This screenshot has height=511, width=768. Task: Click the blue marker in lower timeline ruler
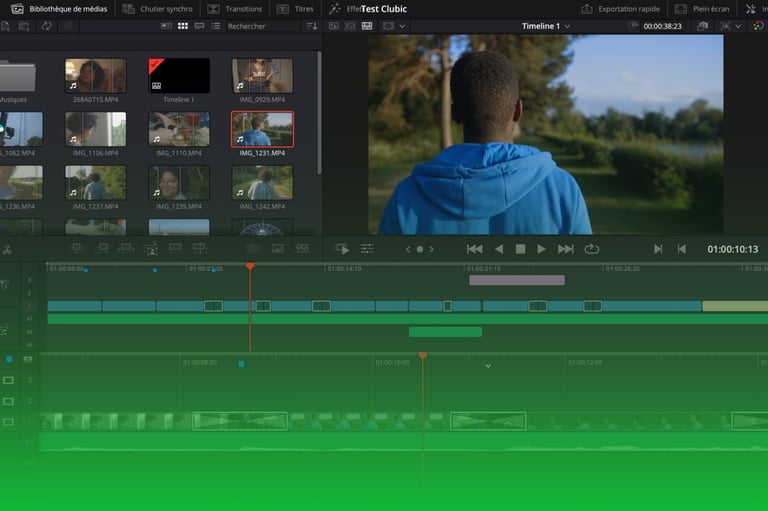(x=241, y=364)
